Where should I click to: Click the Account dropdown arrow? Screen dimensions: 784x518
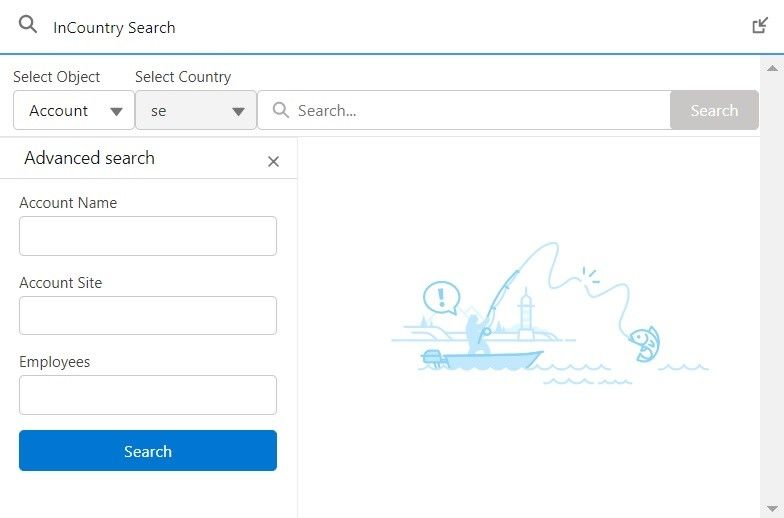coord(117,111)
